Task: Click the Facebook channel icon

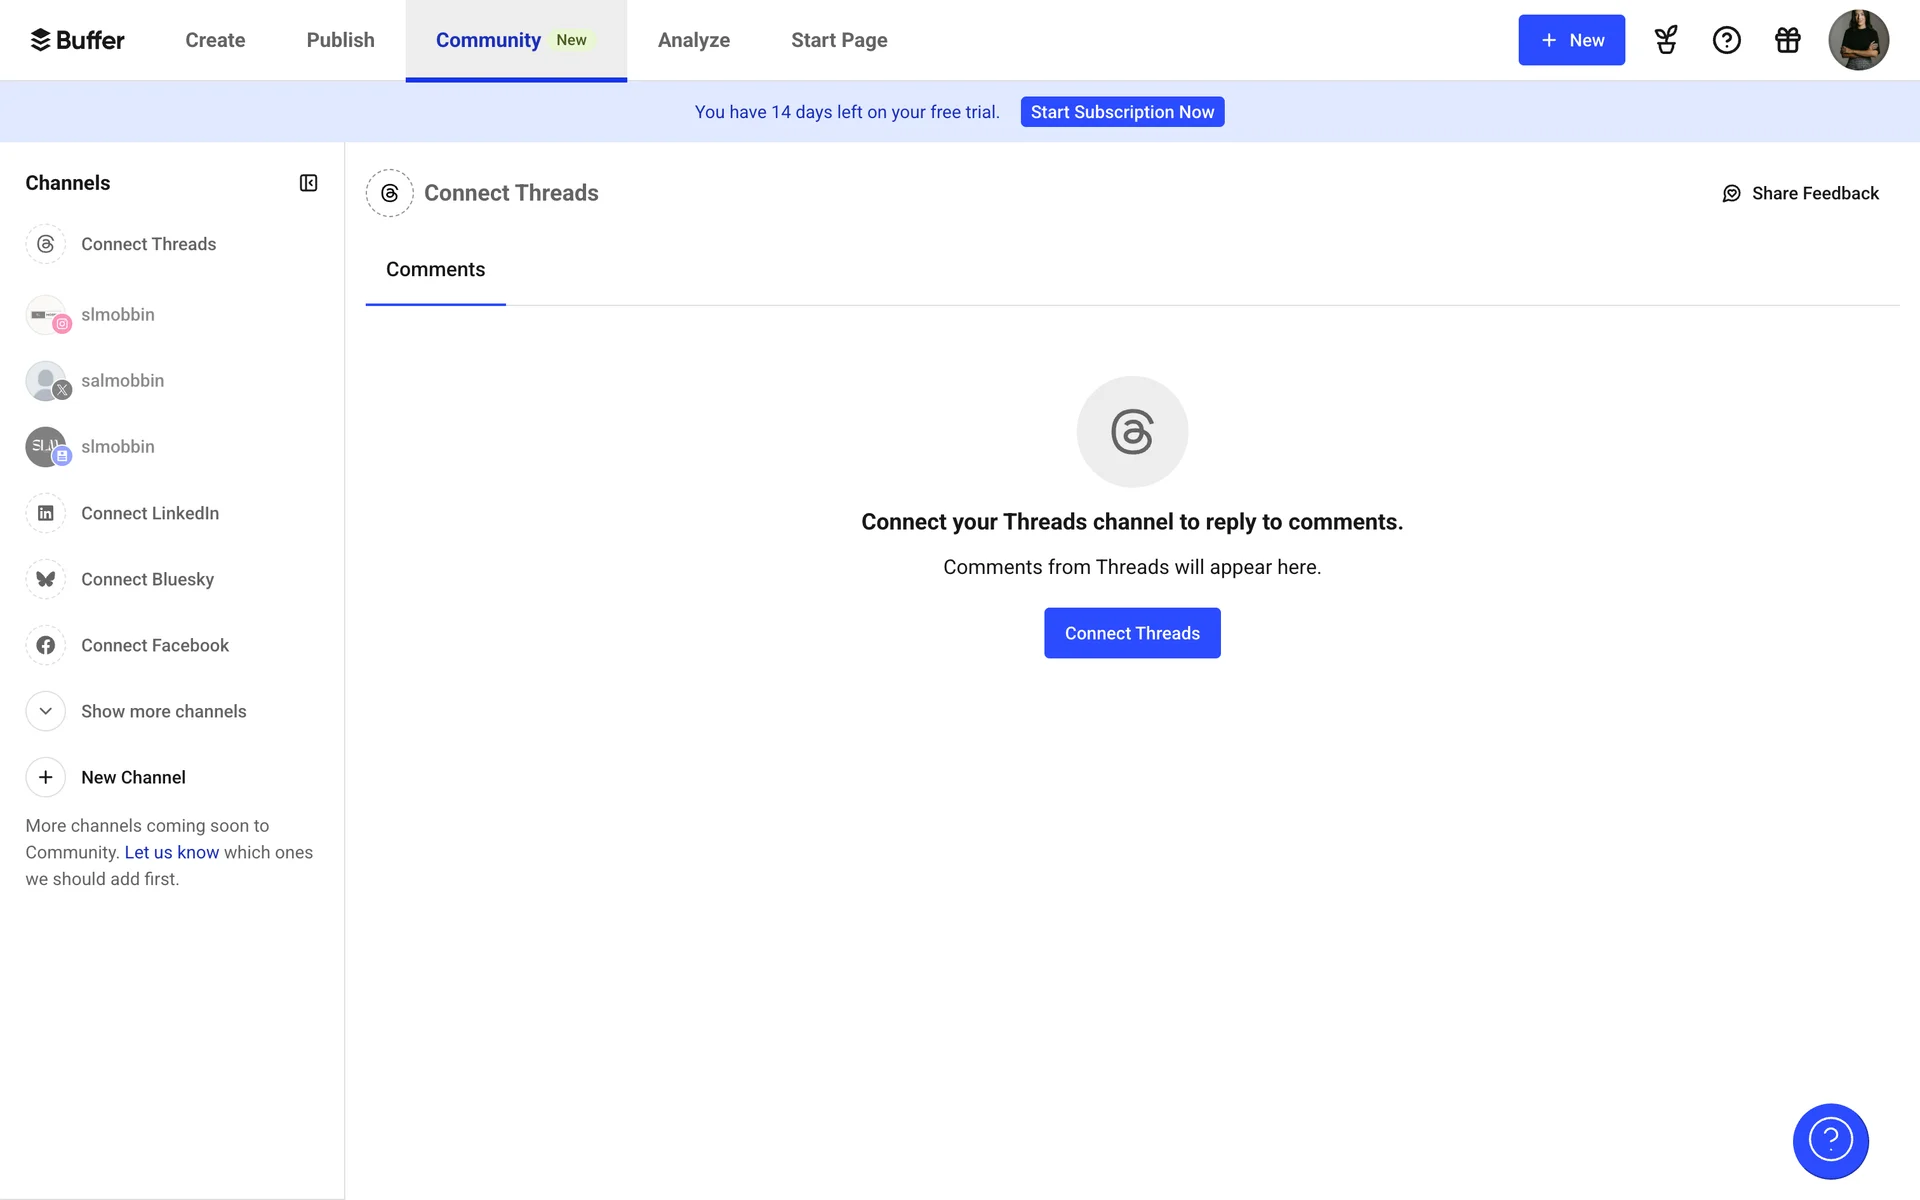Action: pos(46,645)
